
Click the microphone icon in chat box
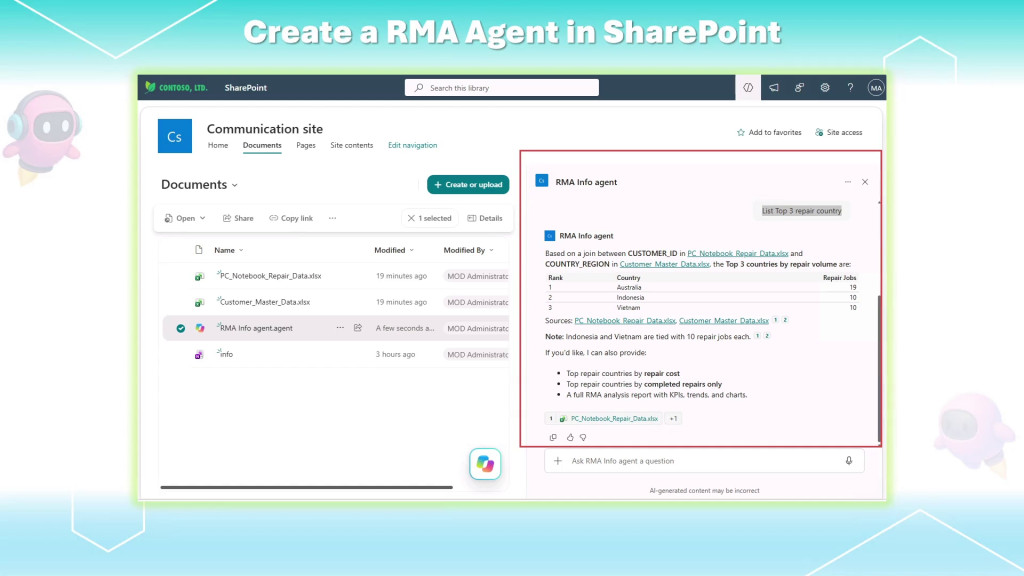point(849,460)
